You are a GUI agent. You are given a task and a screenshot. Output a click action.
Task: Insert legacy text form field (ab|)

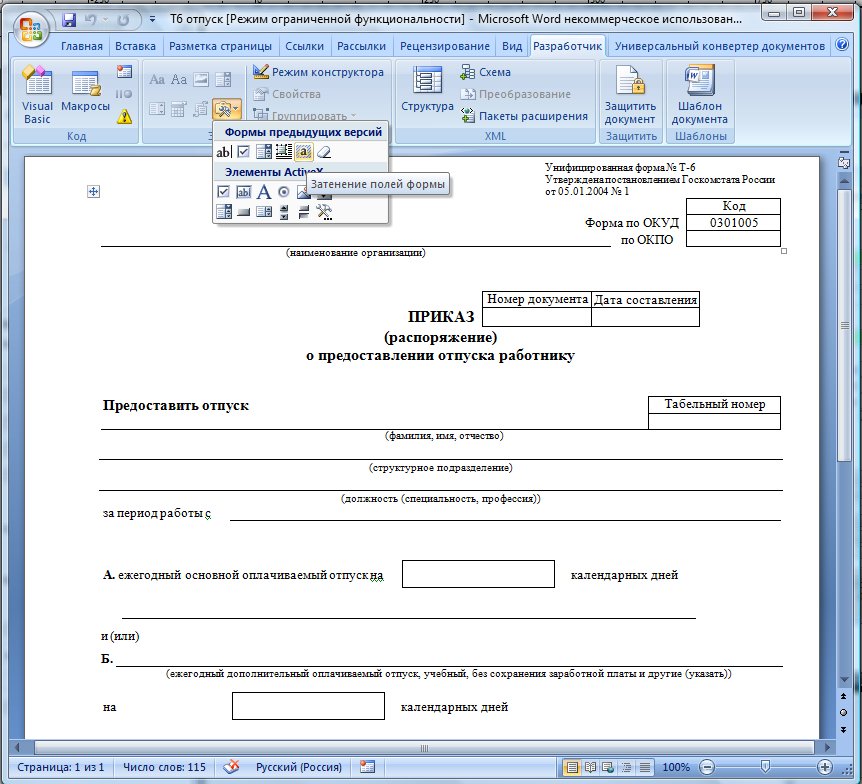click(224, 152)
